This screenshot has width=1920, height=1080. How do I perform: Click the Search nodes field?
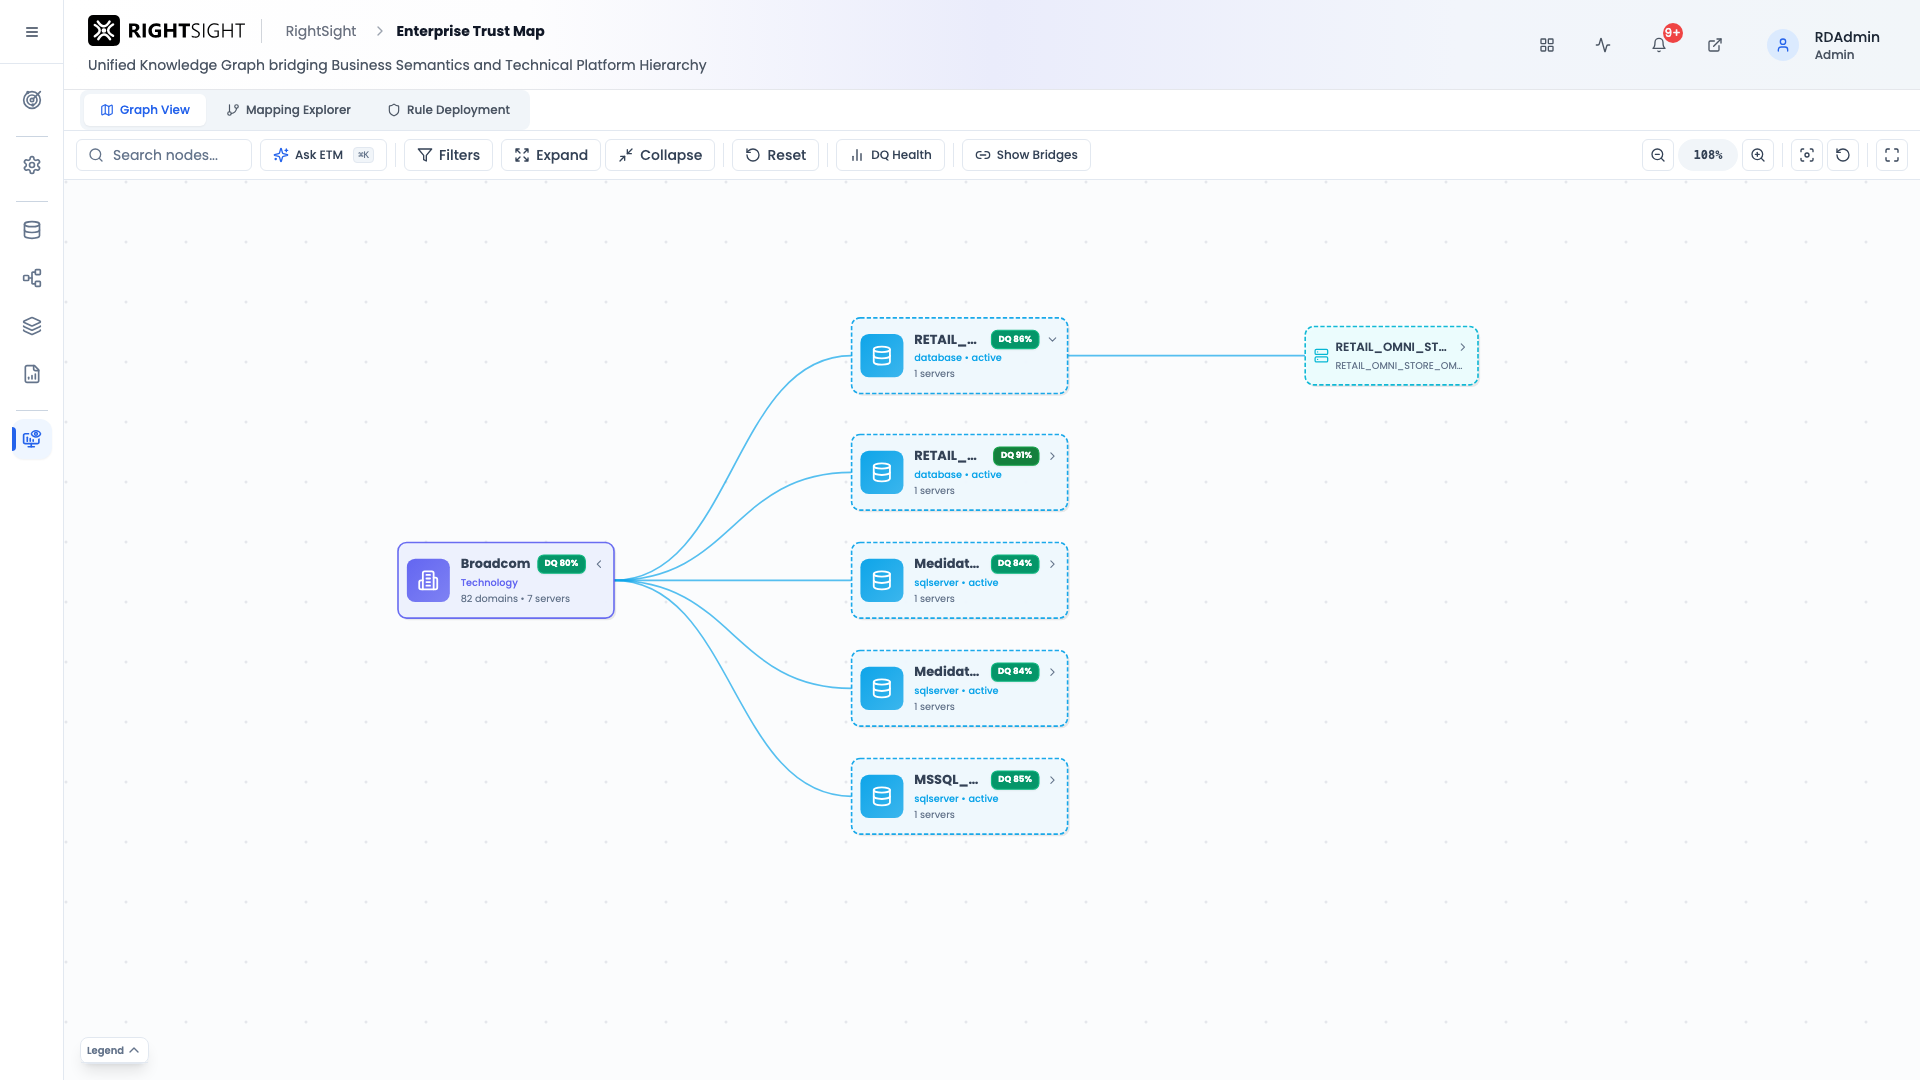(164, 155)
